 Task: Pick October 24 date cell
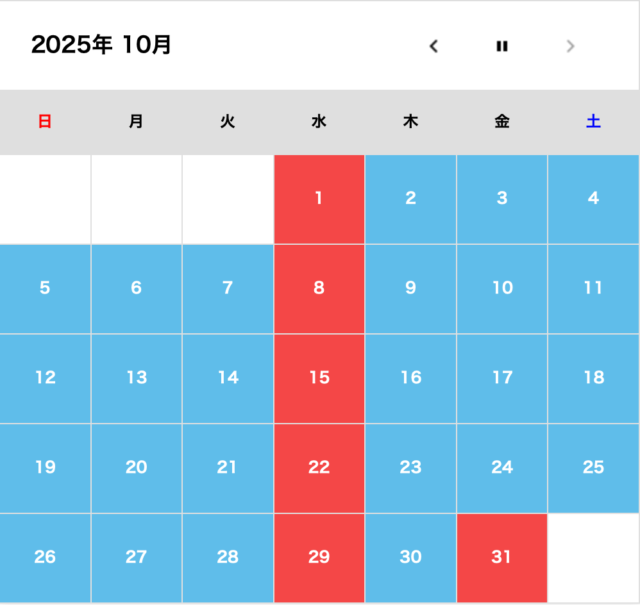(x=502, y=468)
